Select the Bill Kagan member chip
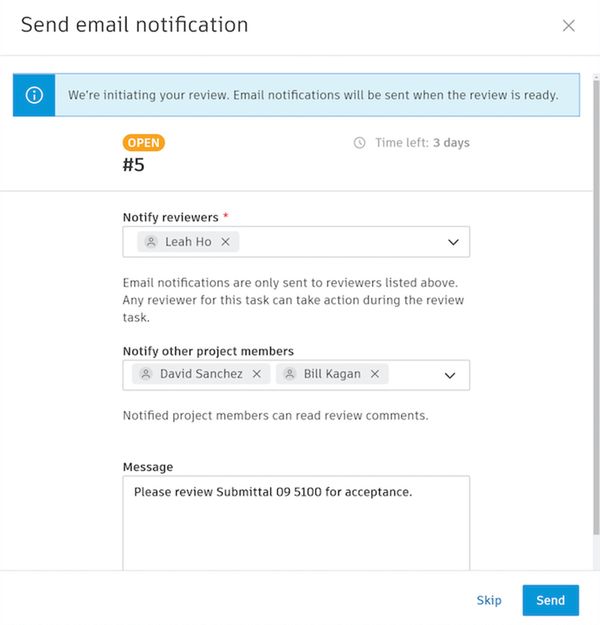The image size is (600, 625). (332, 374)
